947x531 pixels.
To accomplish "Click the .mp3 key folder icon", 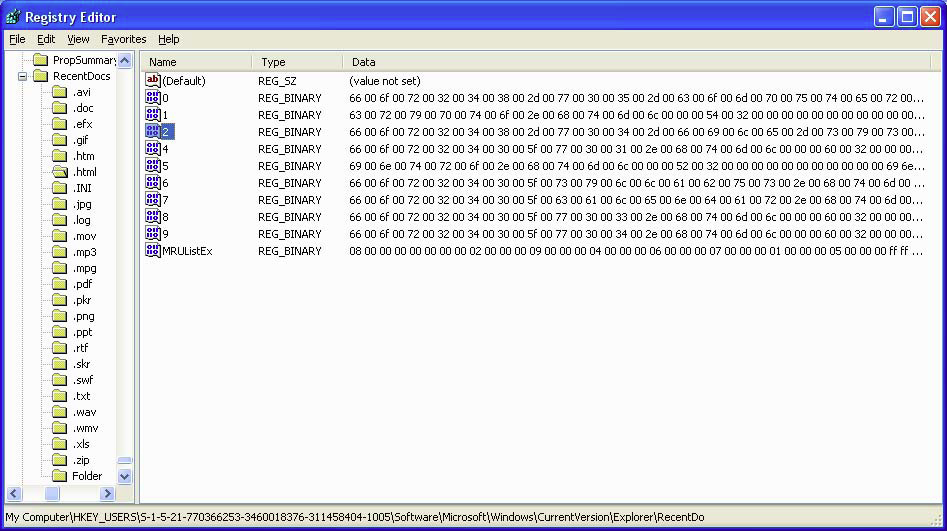I will (59, 252).
